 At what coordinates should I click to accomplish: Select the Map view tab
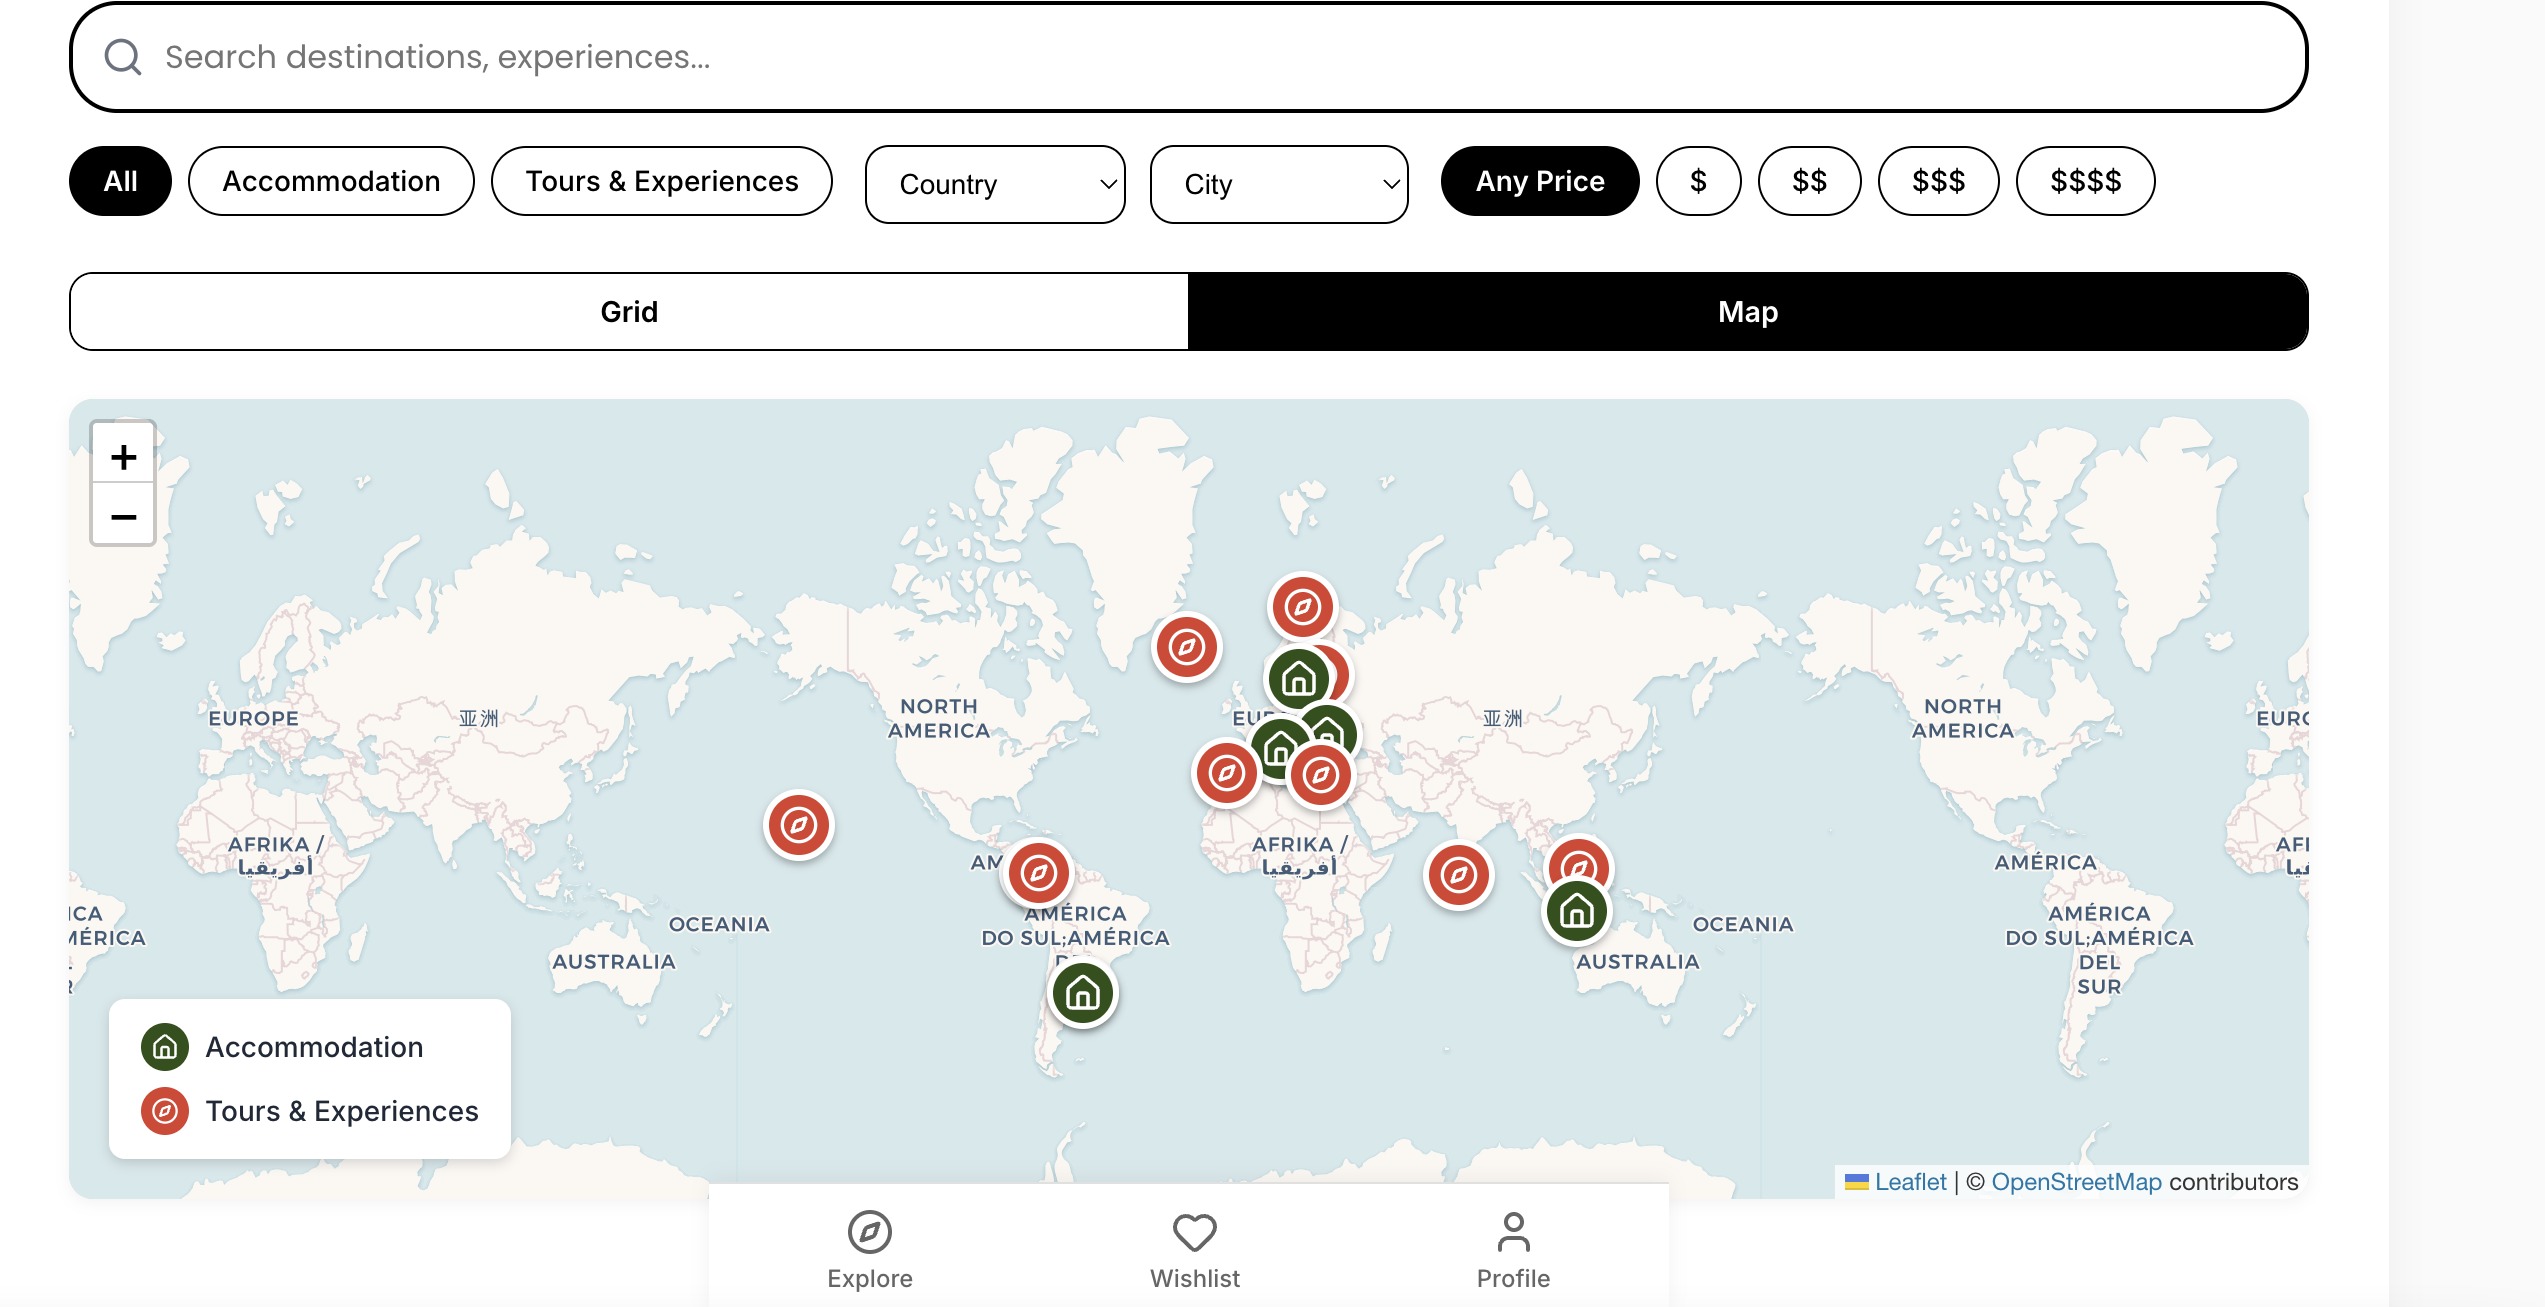pyautogui.click(x=1747, y=312)
